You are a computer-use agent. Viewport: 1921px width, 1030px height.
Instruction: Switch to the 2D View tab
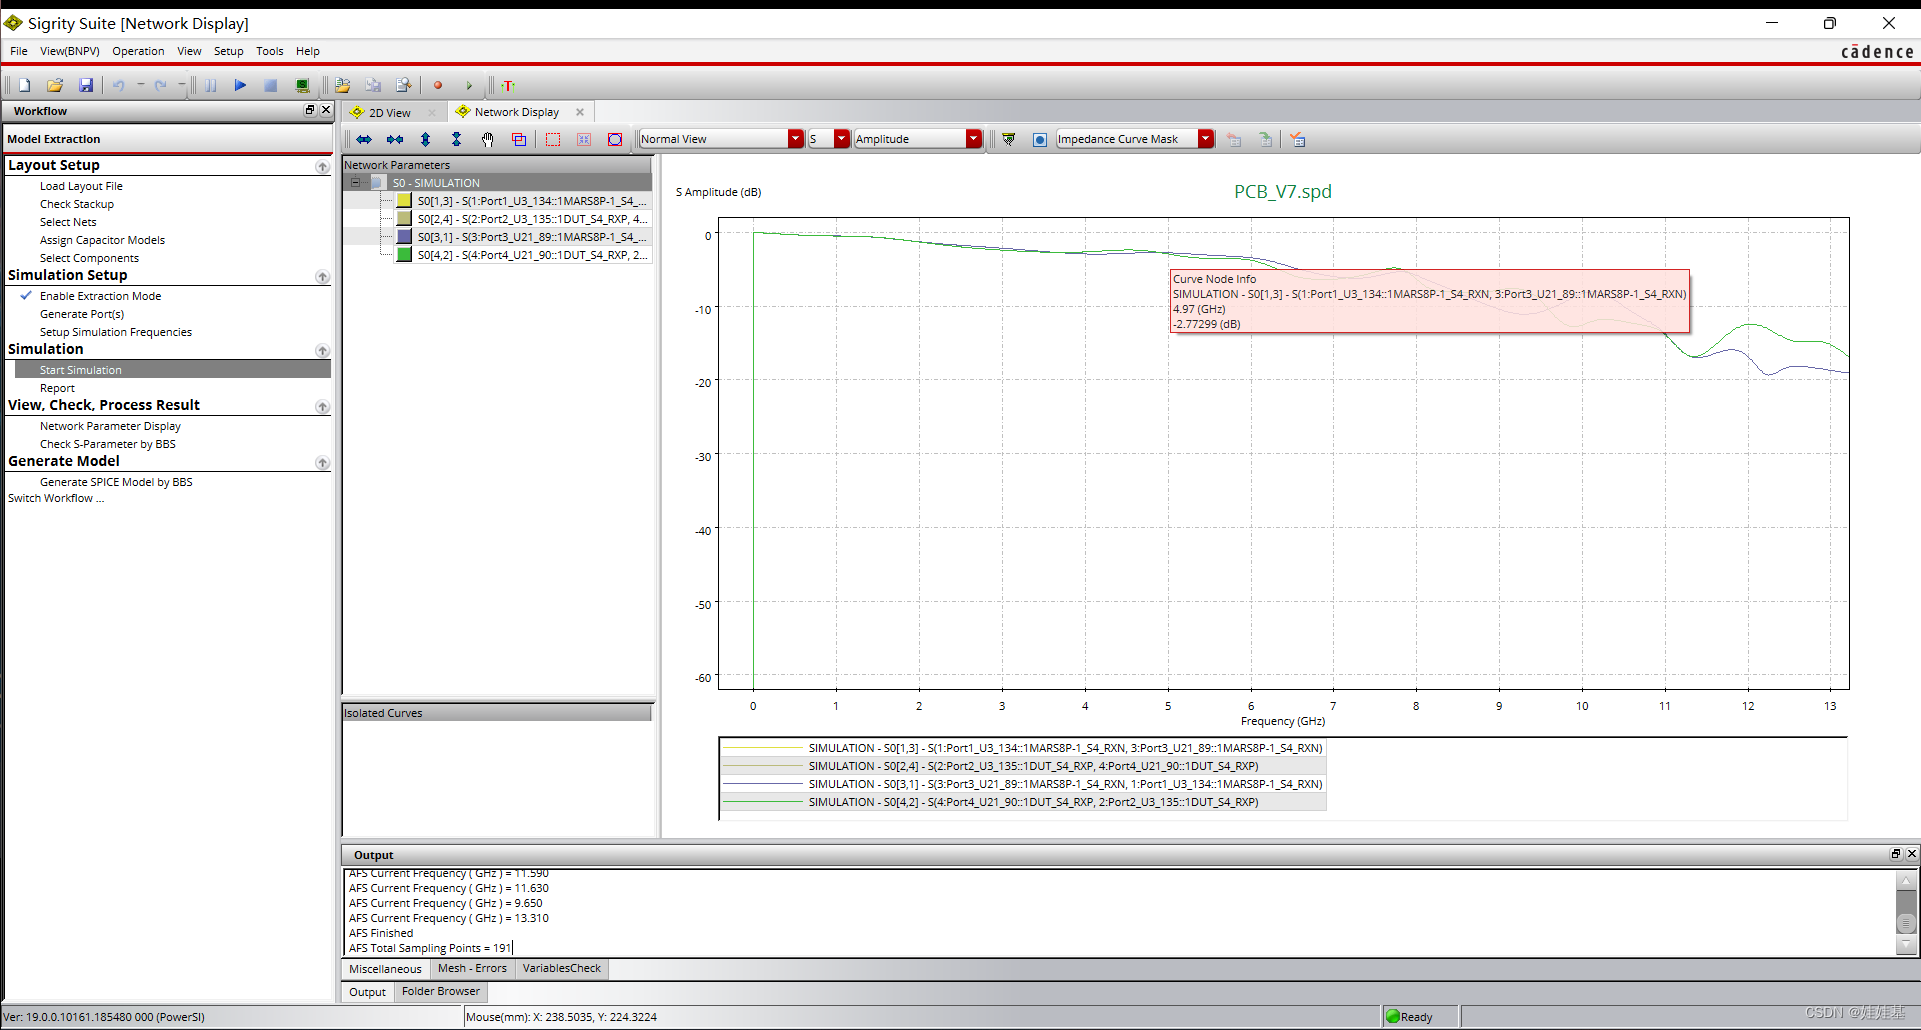(390, 113)
